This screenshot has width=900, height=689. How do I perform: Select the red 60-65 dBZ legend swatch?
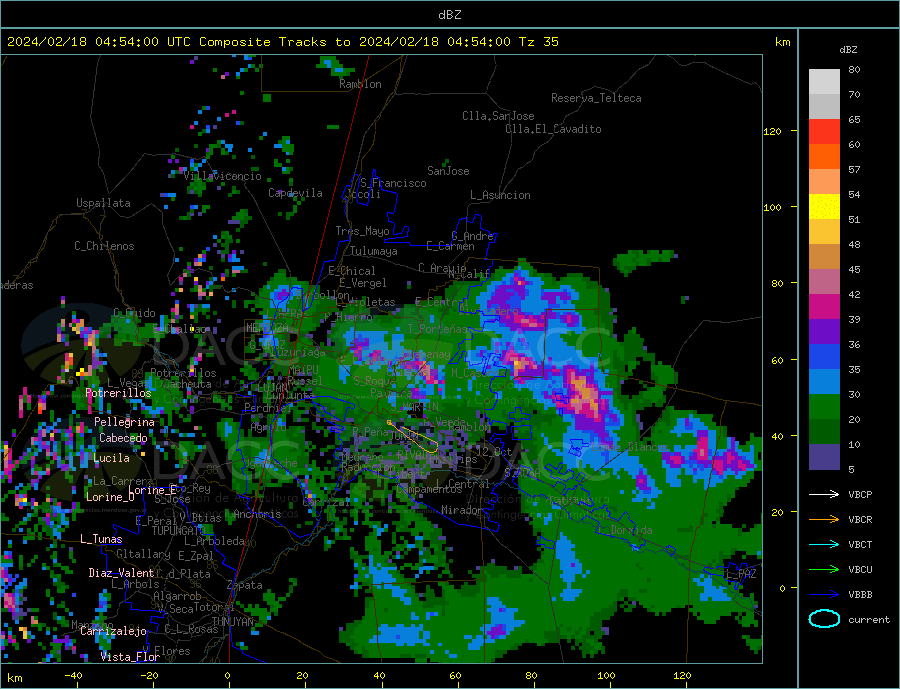tap(824, 131)
